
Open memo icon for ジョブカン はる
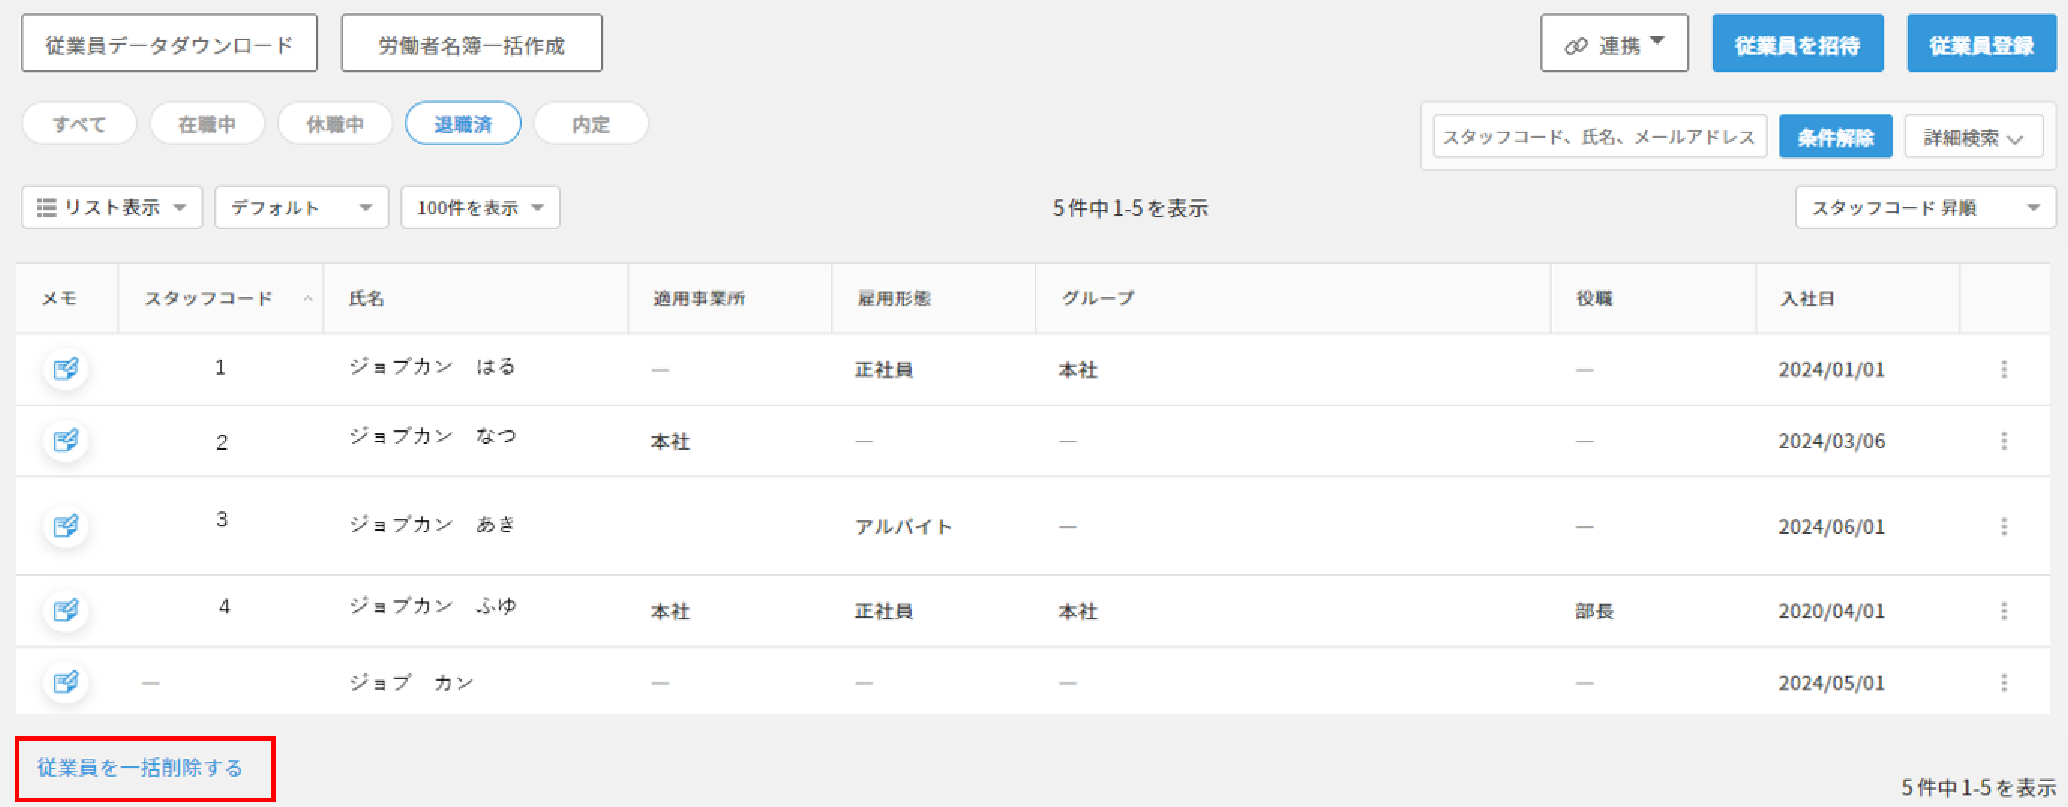coord(66,369)
